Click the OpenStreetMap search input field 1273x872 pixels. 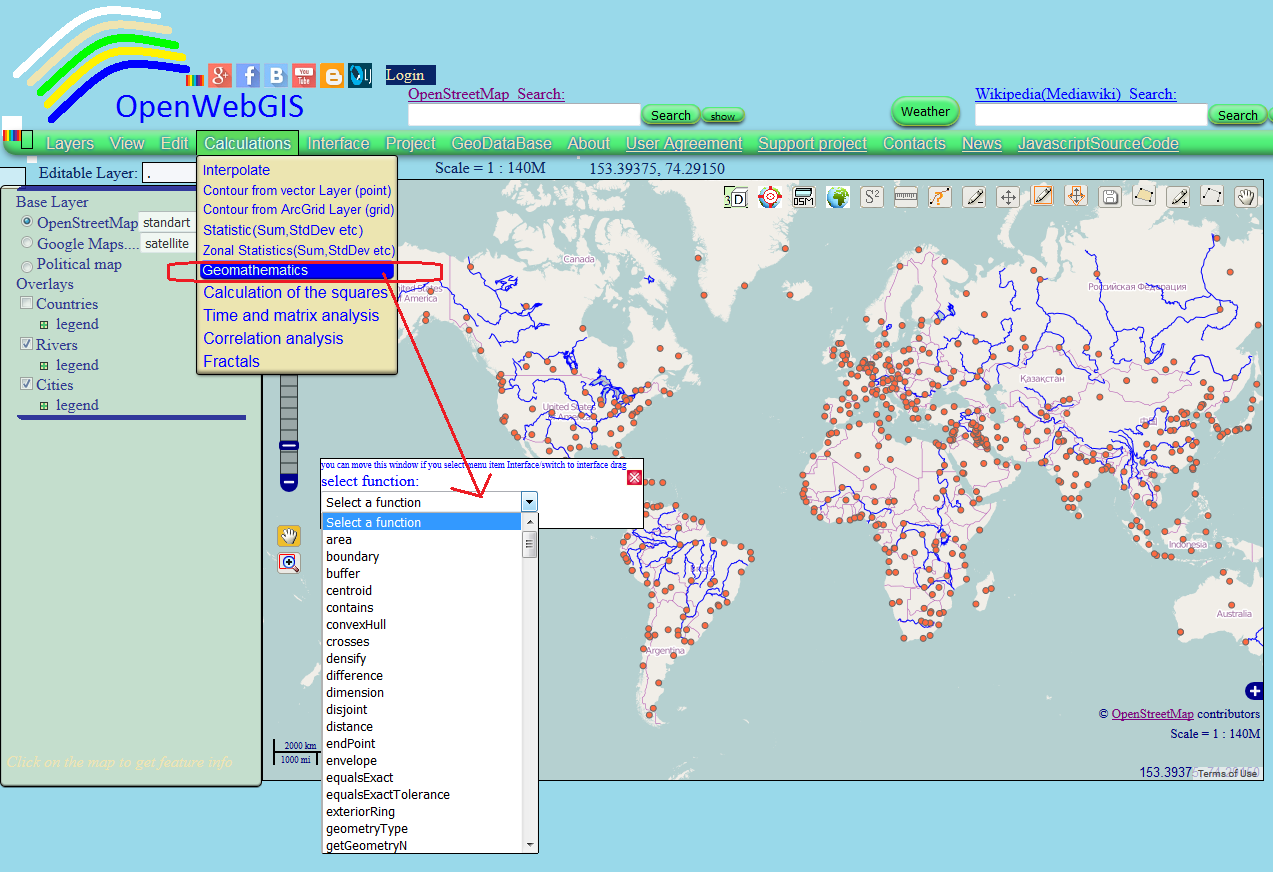pyautogui.click(x=524, y=115)
